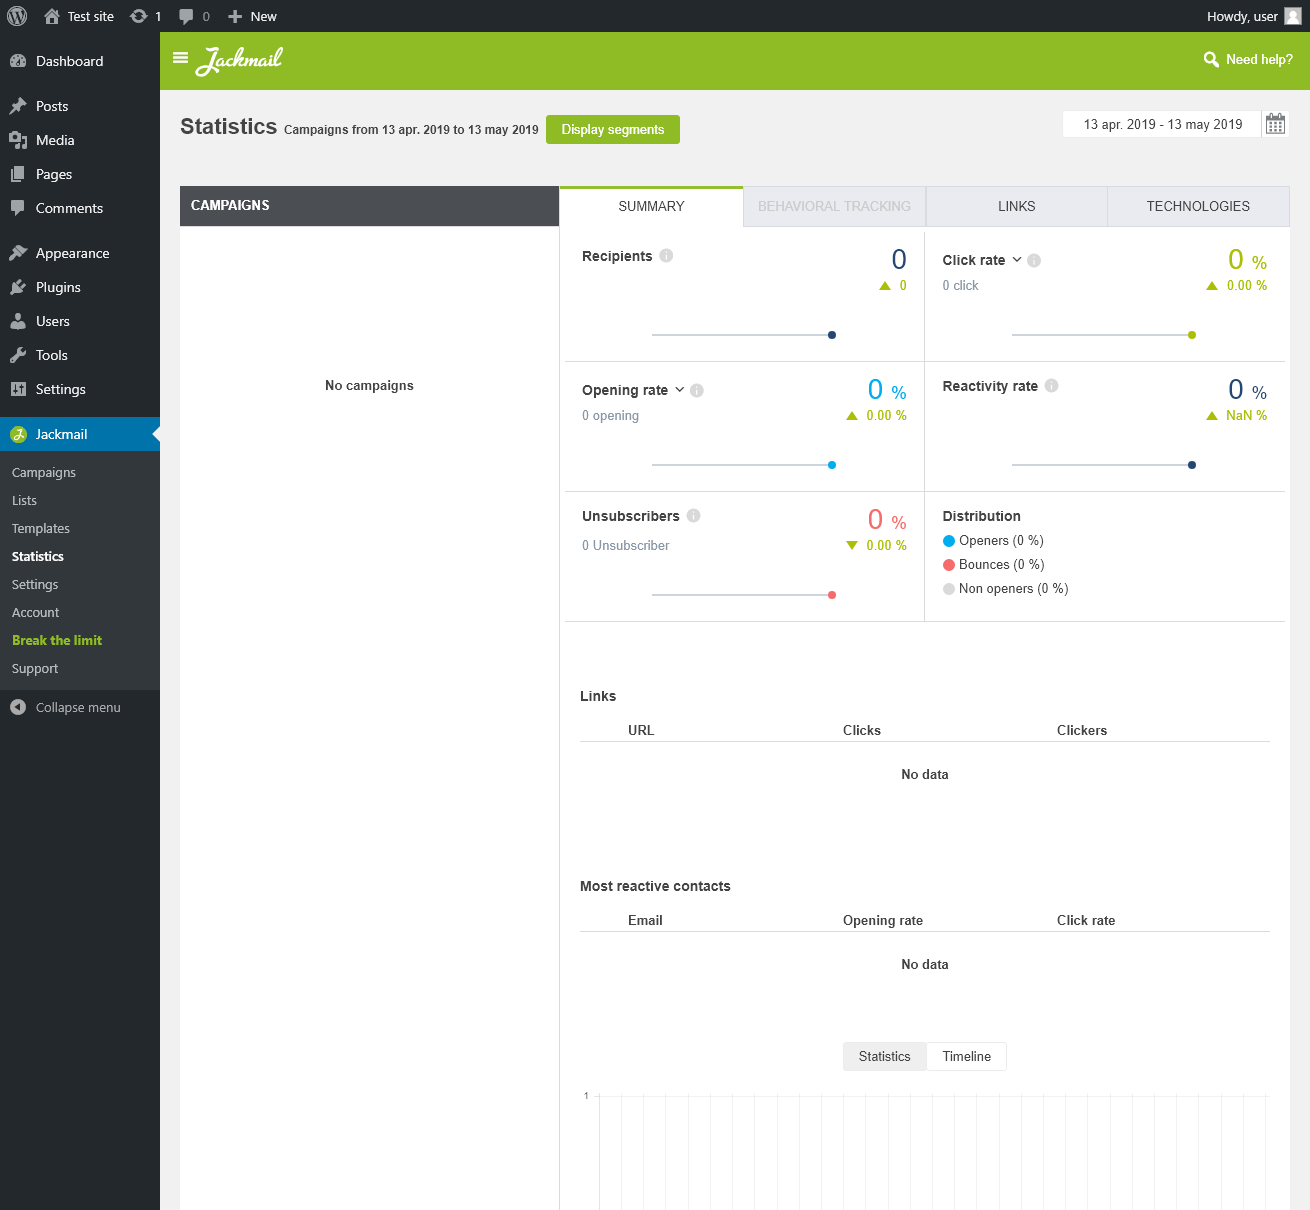Open the Campaigns submenu link

(44, 472)
